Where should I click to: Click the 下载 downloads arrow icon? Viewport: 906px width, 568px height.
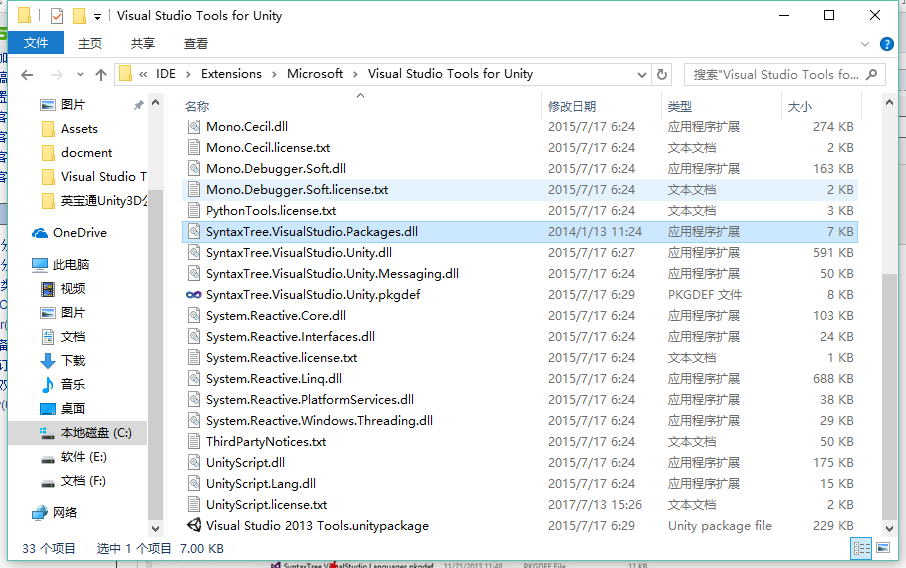point(48,361)
